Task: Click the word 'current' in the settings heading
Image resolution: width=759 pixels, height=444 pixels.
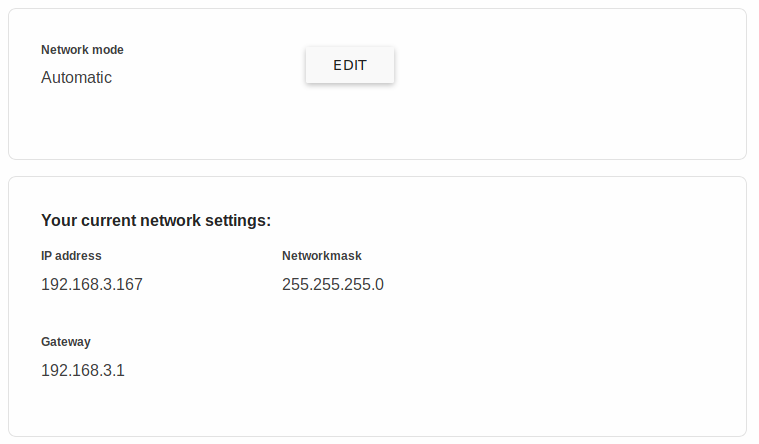Action: coord(108,220)
